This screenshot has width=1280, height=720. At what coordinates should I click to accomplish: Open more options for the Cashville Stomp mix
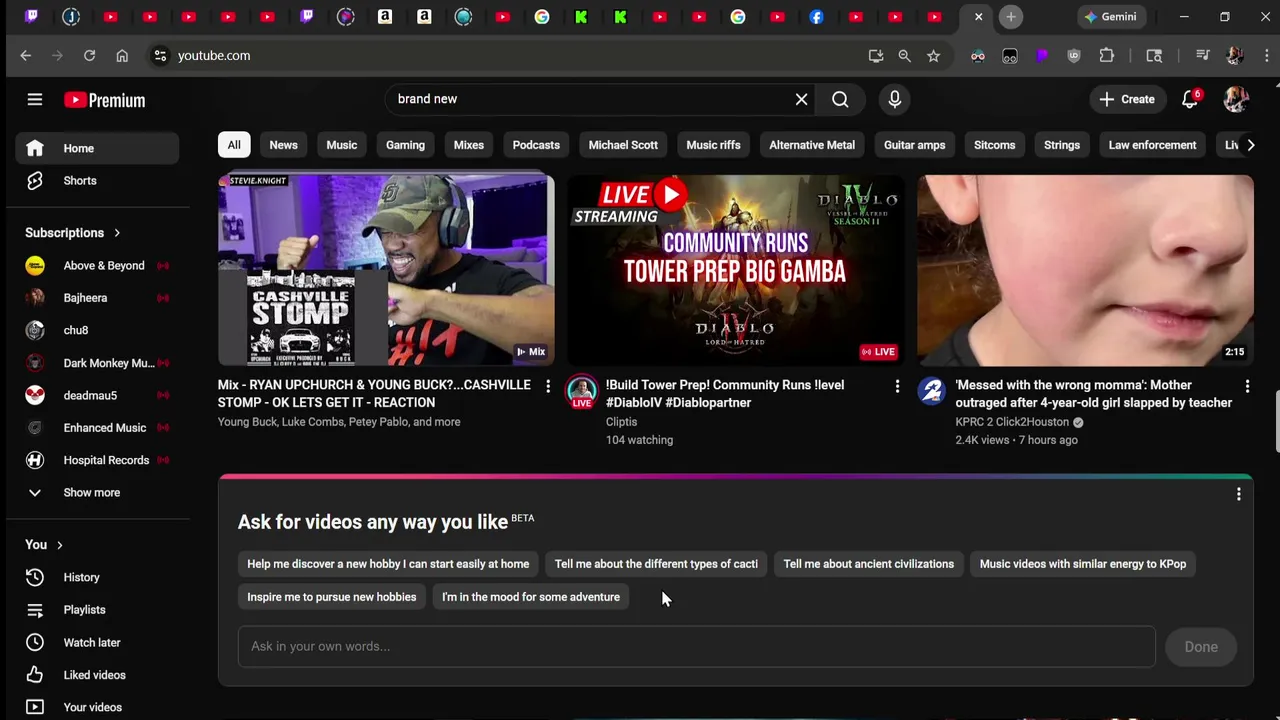pos(547,386)
